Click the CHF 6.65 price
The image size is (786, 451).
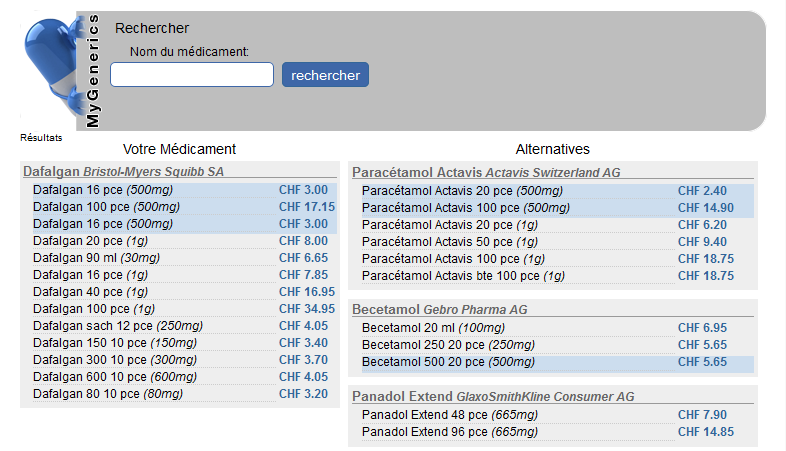[303, 258]
